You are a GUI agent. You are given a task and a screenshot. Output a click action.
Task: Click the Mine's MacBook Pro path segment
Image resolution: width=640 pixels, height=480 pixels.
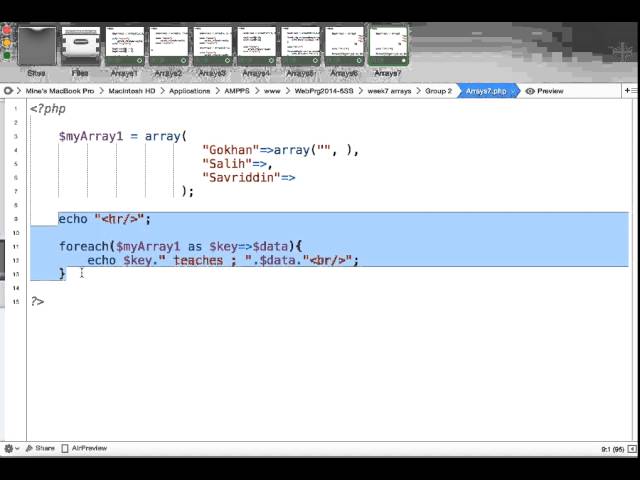tap(59, 91)
